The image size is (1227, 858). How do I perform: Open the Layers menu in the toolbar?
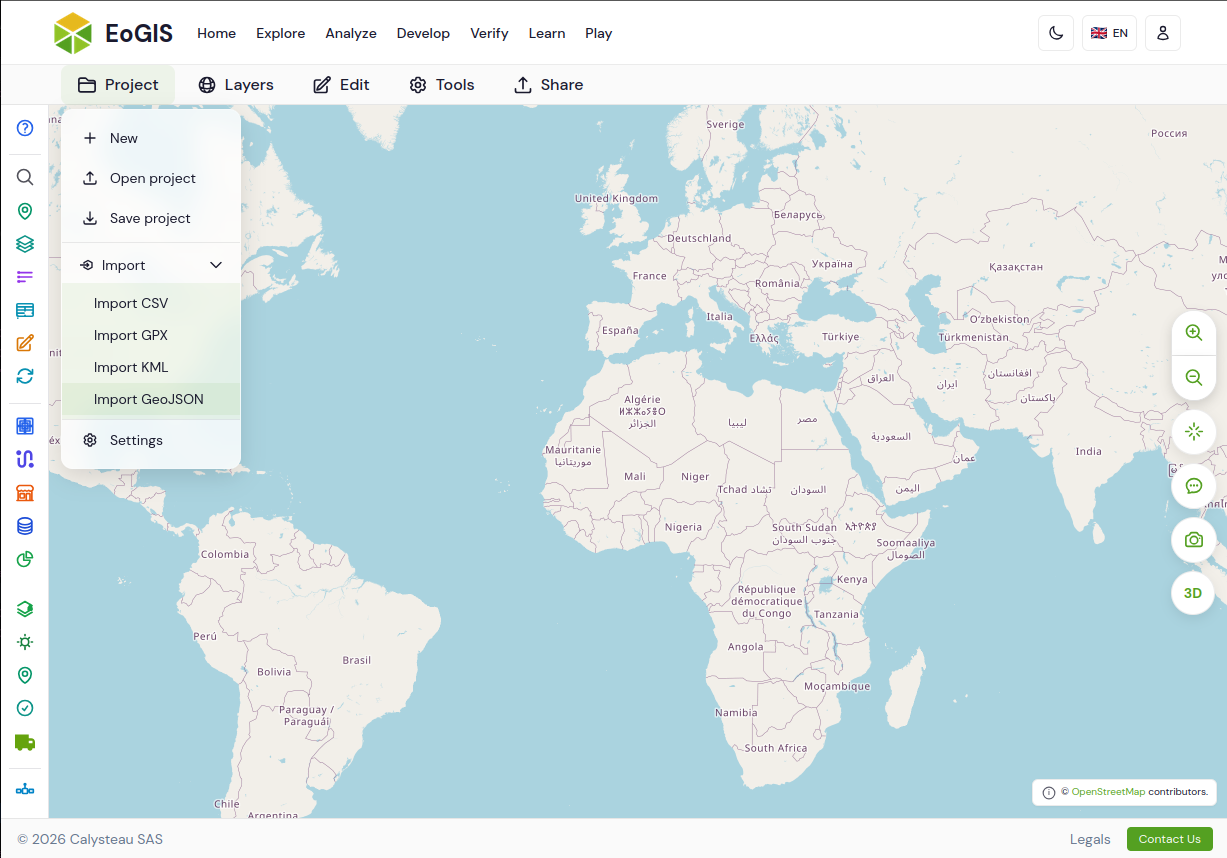click(x=236, y=85)
